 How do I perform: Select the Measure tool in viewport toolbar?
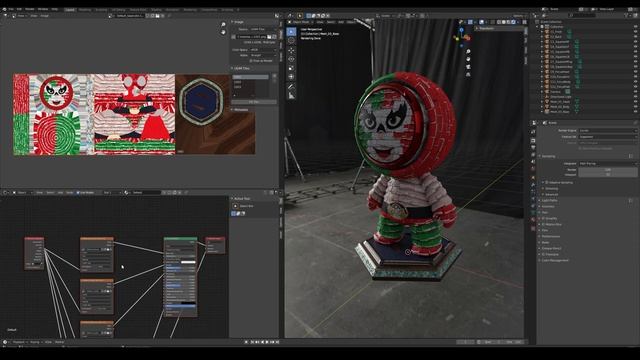pos(291,96)
